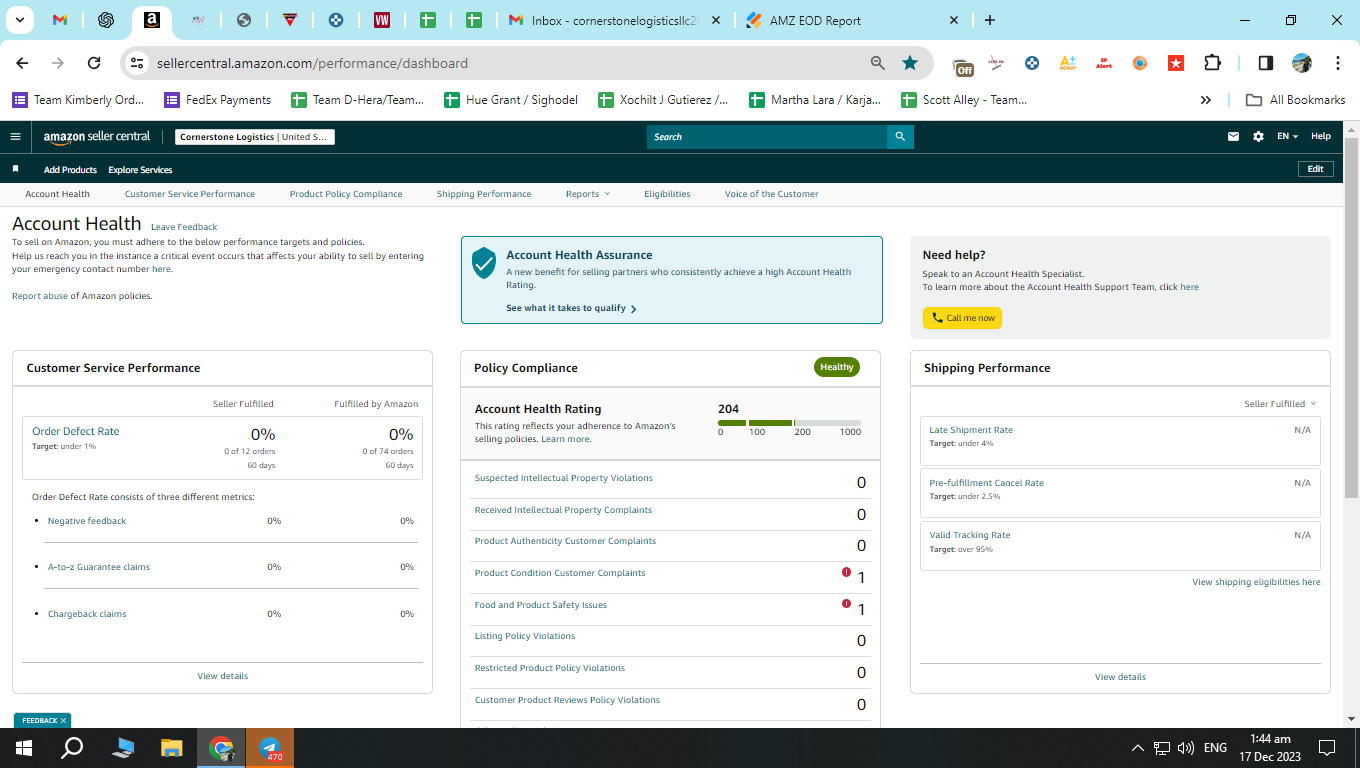Open the Chrome three-dot menu
This screenshot has width=1360, height=768.
pyautogui.click(x=1338, y=63)
